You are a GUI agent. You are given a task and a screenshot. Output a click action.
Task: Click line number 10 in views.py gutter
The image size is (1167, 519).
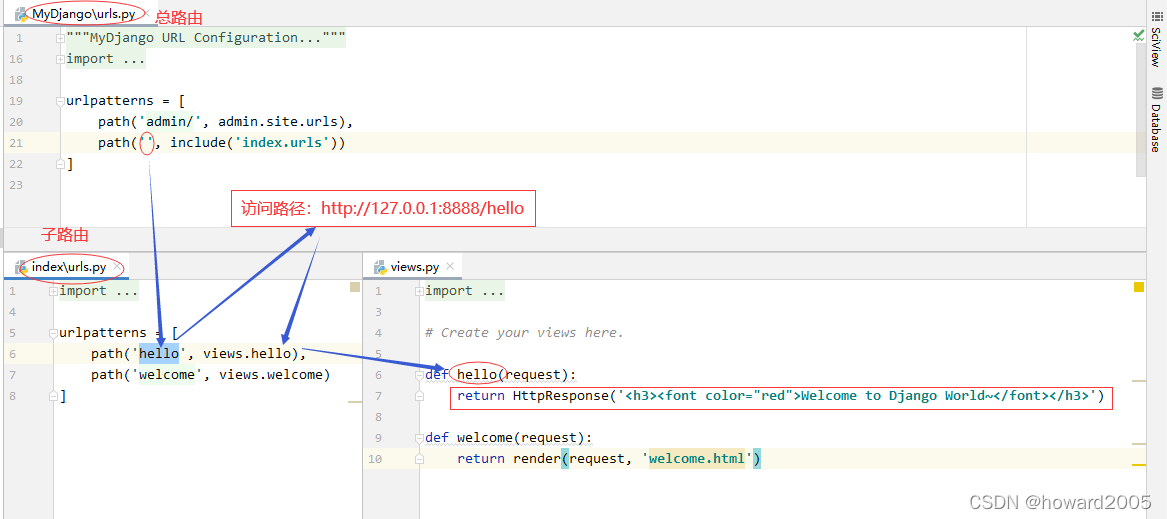click(x=375, y=459)
